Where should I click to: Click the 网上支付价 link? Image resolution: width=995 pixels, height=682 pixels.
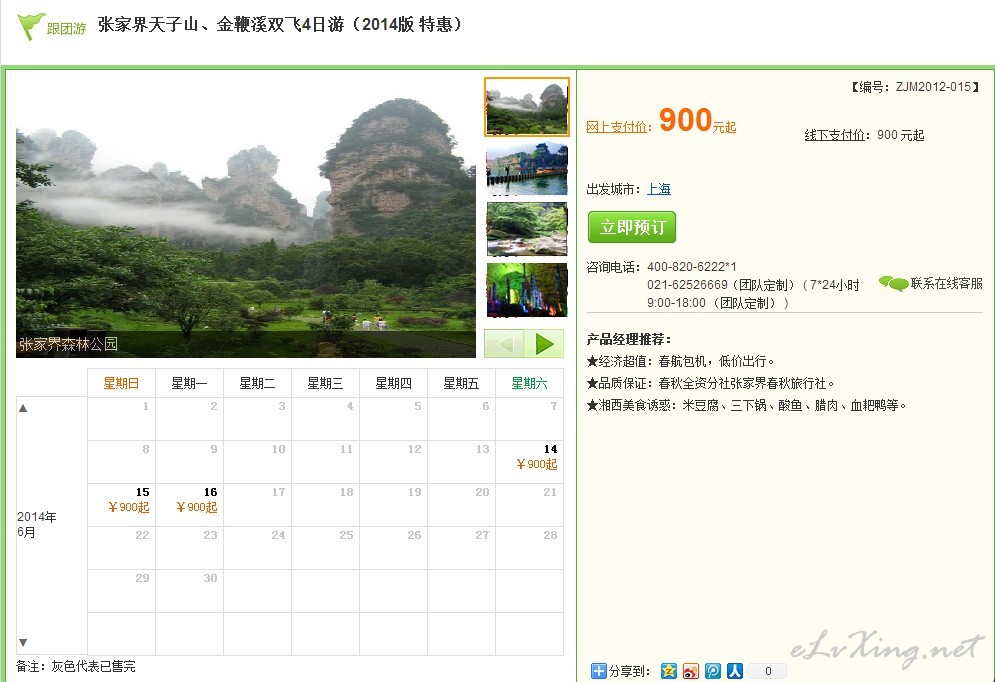point(616,127)
